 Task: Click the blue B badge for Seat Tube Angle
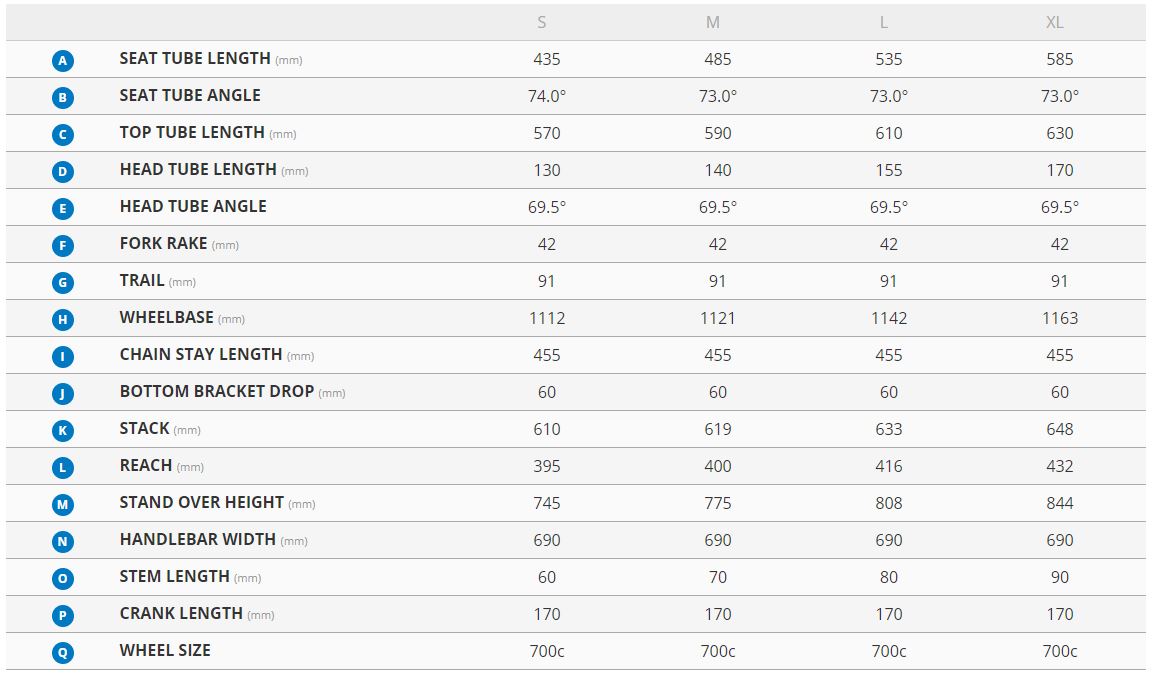coord(63,98)
